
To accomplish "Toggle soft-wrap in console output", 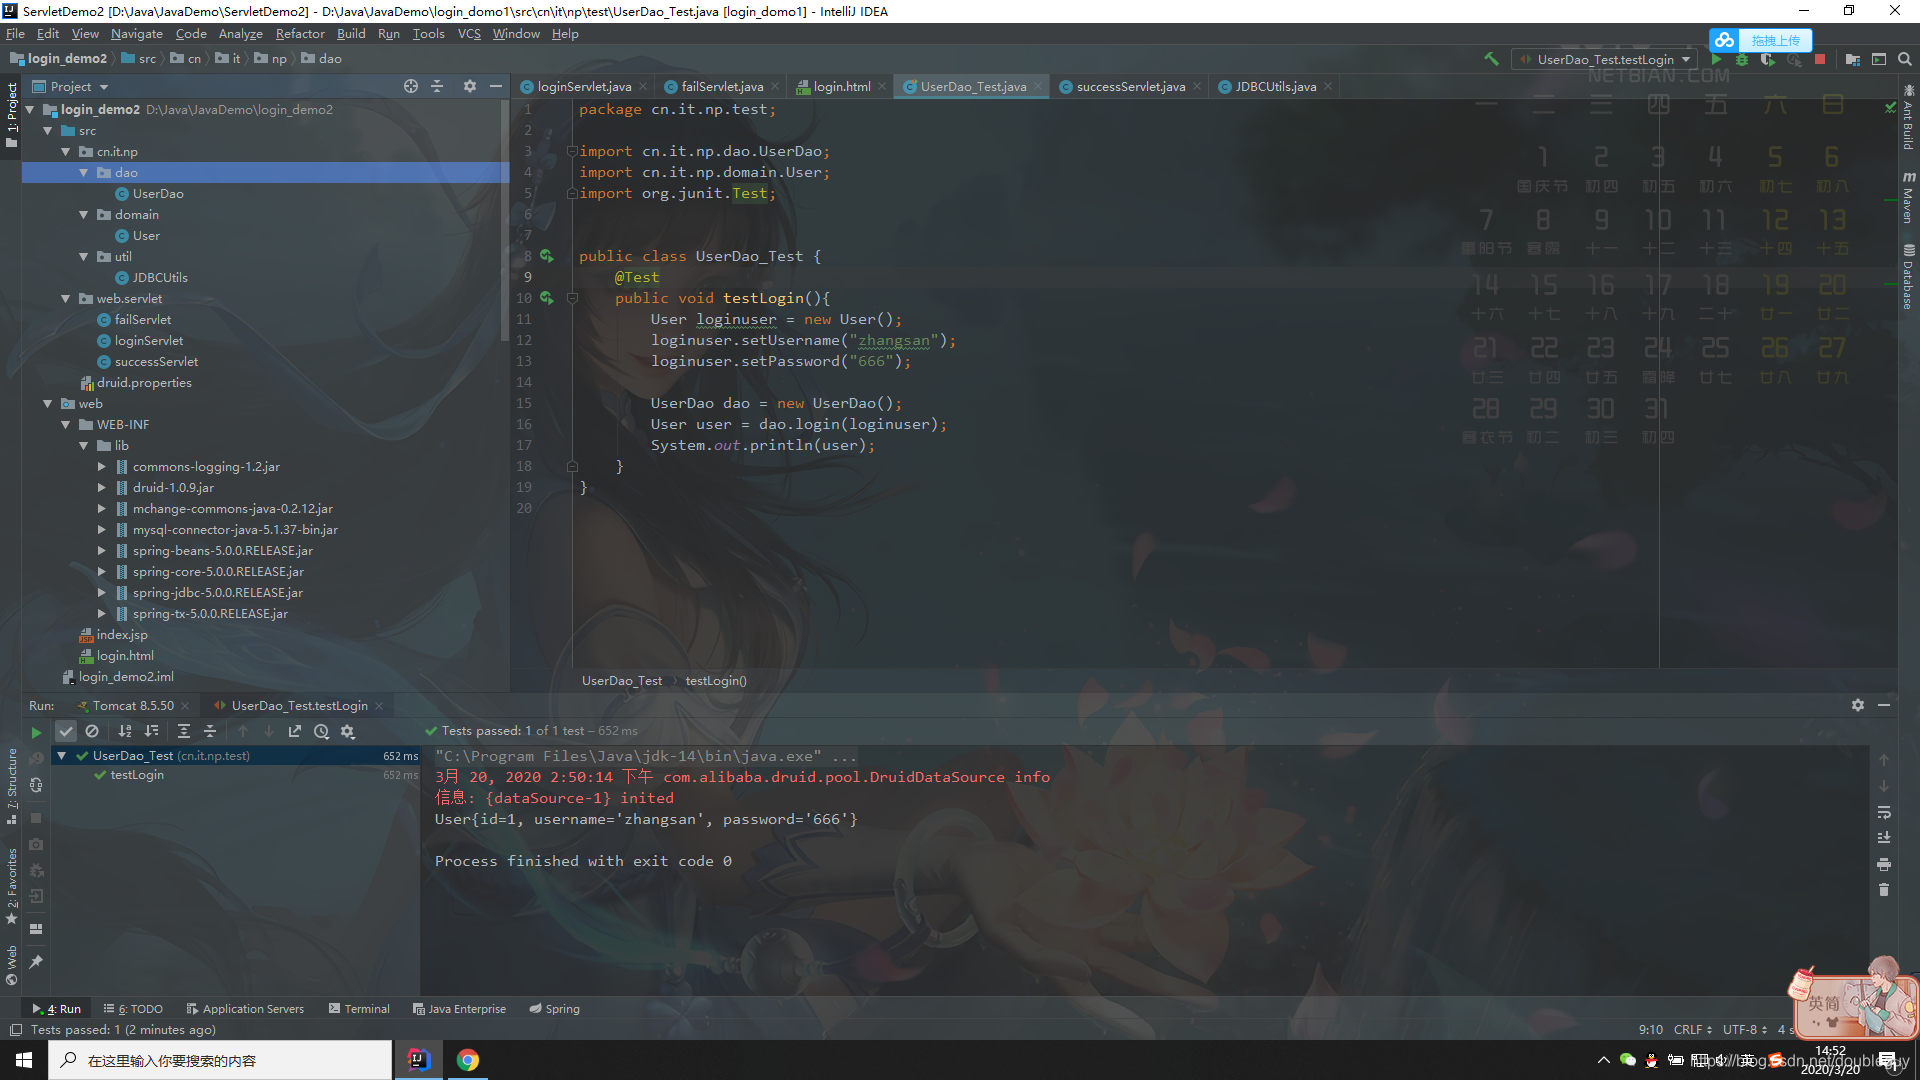I will click(1884, 812).
